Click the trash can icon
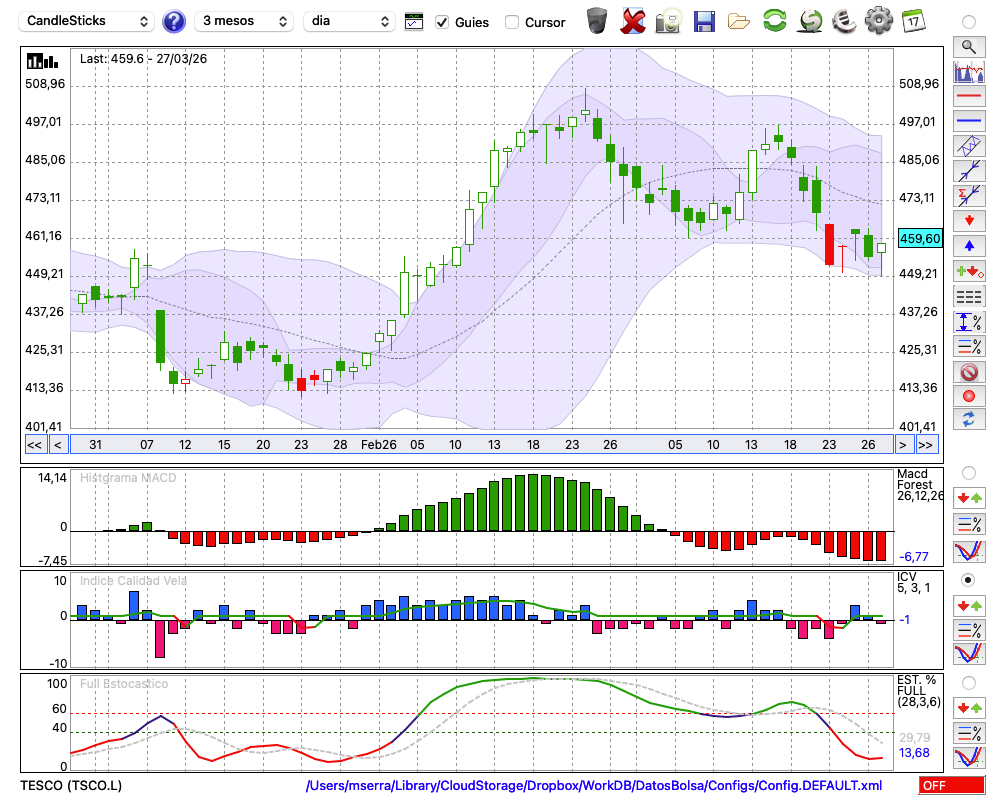1000x800 pixels. coord(597,21)
